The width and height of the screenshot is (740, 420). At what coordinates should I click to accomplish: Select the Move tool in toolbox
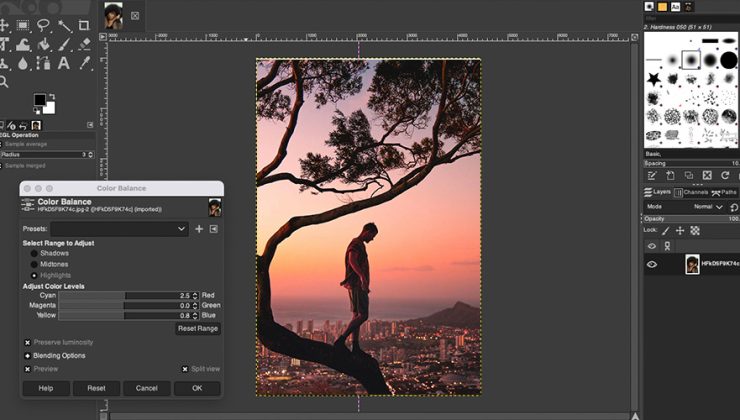point(3,25)
